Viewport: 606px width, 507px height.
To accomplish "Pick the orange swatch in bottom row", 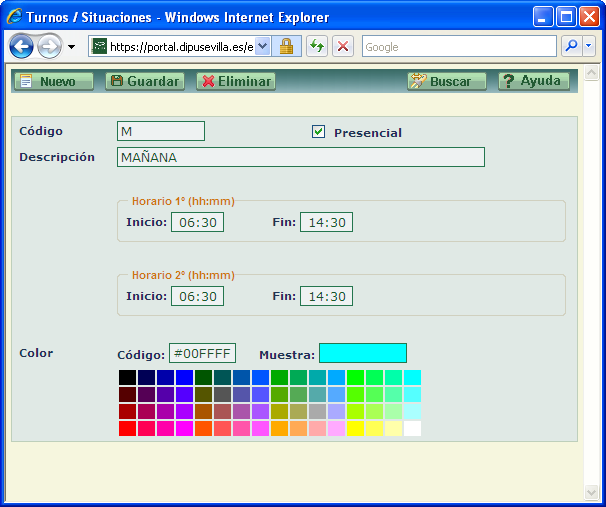I will pos(279,429).
